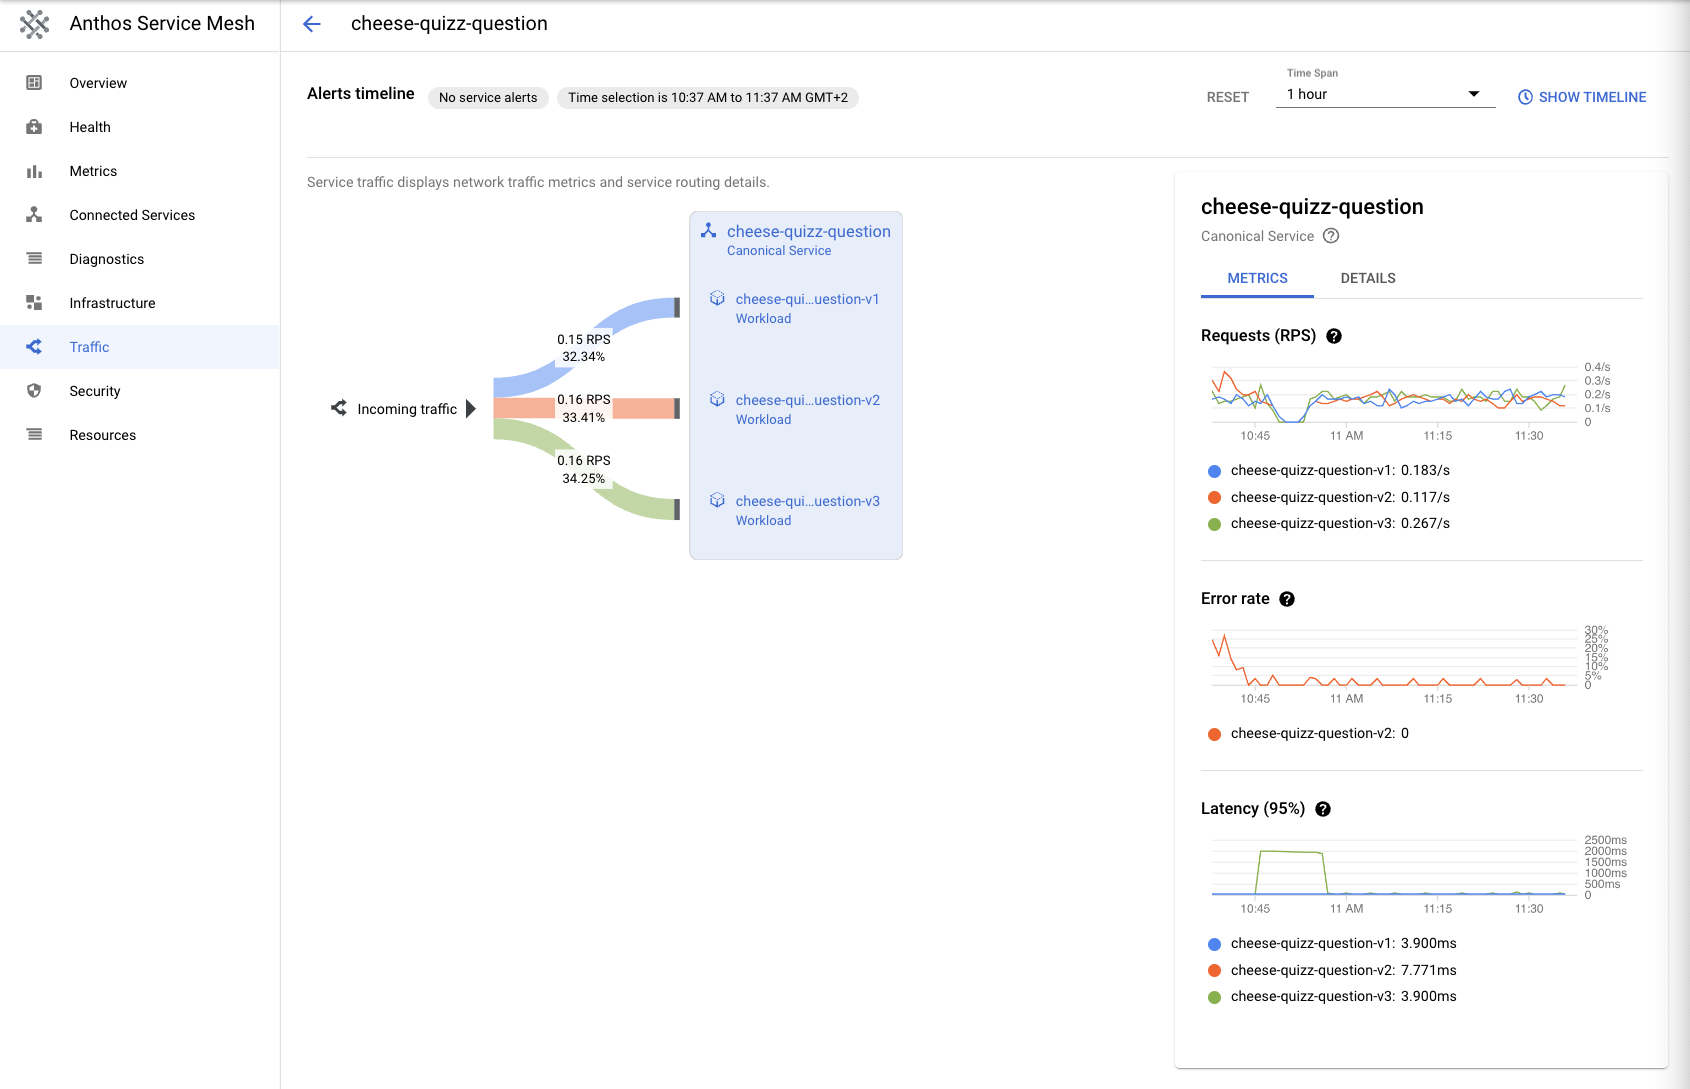The height and width of the screenshot is (1089, 1690).
Task: Click the time selection chip
Action: pos(708,97)
